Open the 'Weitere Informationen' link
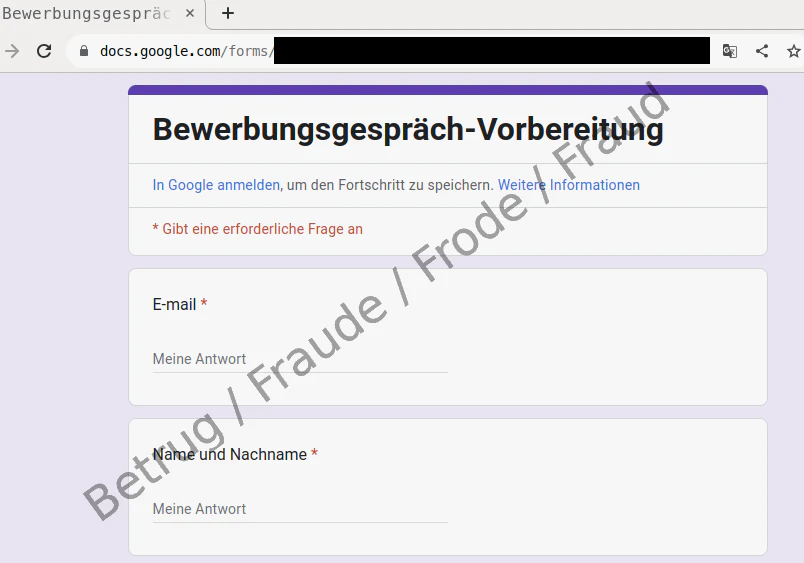This screenshot has height=563, width=804. (569, 185)
